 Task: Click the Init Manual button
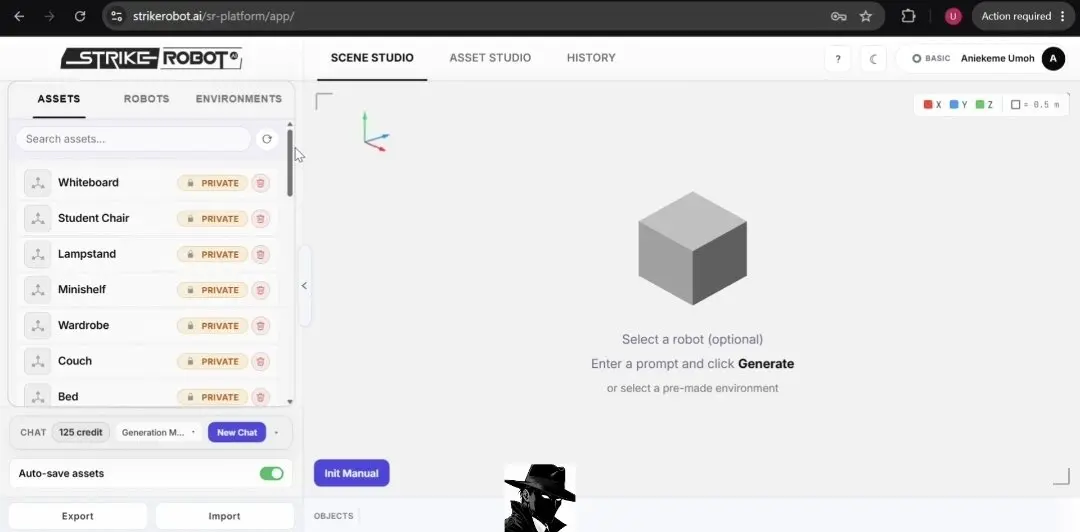pyautogui.click(x=352, y=473)
